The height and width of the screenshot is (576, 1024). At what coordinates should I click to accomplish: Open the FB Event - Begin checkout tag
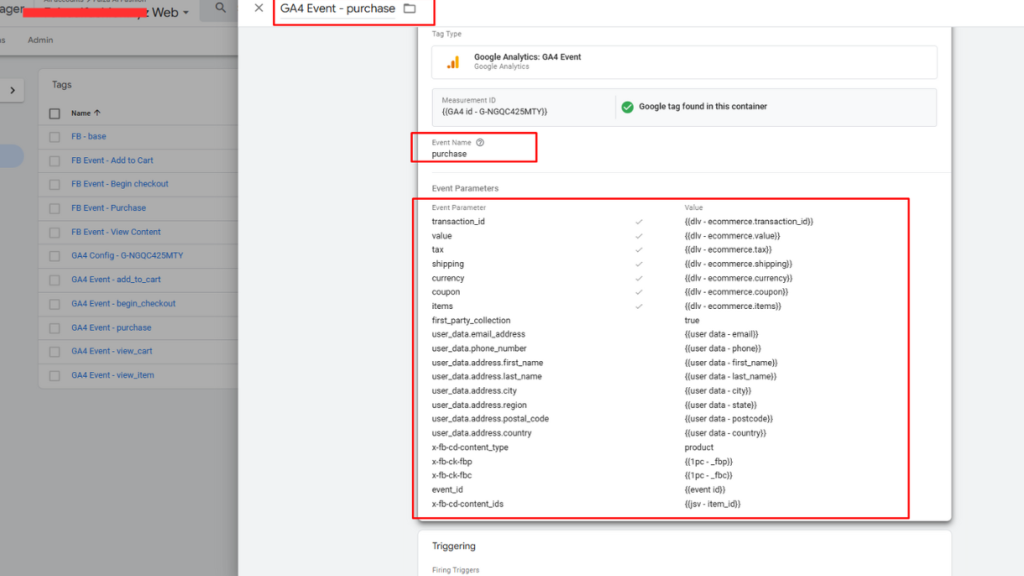tap(120, 184)
